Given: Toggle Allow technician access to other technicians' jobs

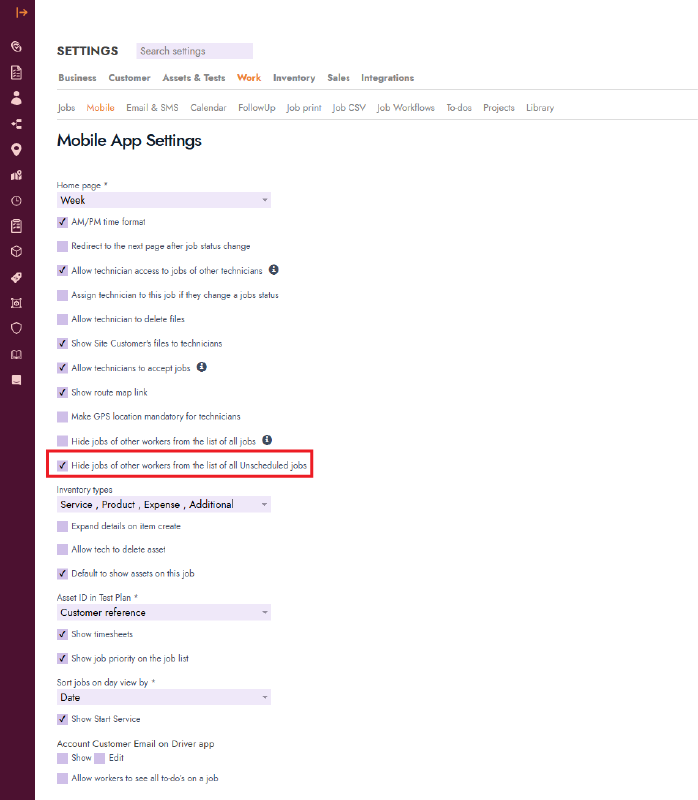Looking at the screenshot, I should coord(62,270).
